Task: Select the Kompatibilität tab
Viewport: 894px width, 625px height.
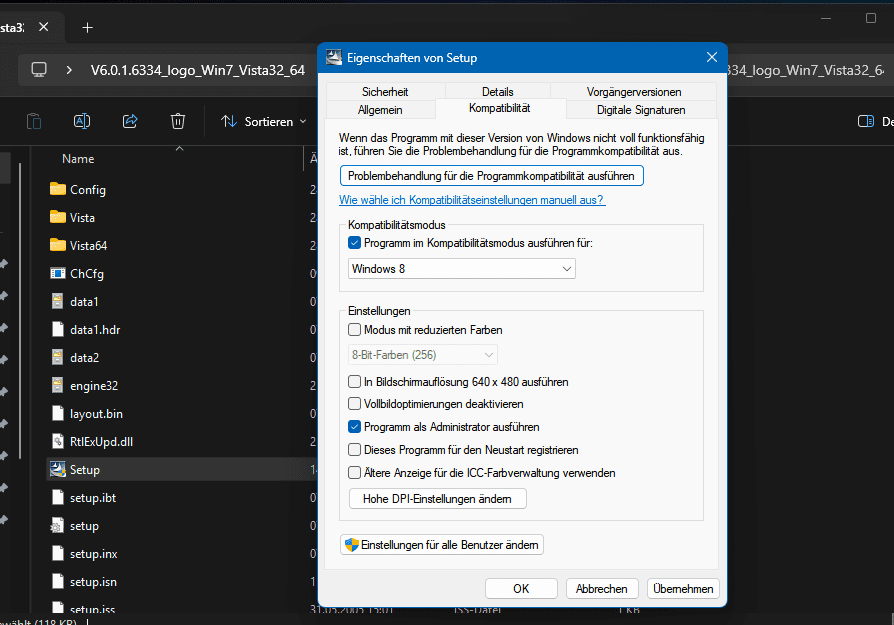Action: point(500,108)
